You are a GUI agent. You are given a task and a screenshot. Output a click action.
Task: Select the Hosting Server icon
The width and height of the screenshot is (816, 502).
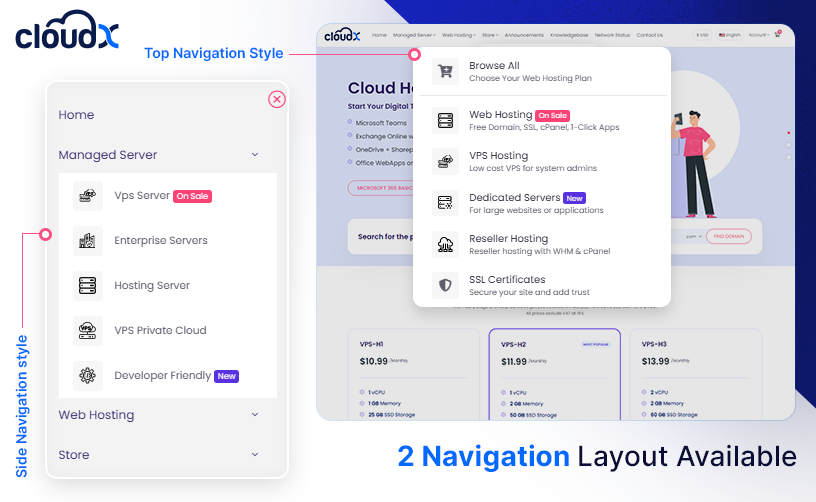(x=88, y=286)
